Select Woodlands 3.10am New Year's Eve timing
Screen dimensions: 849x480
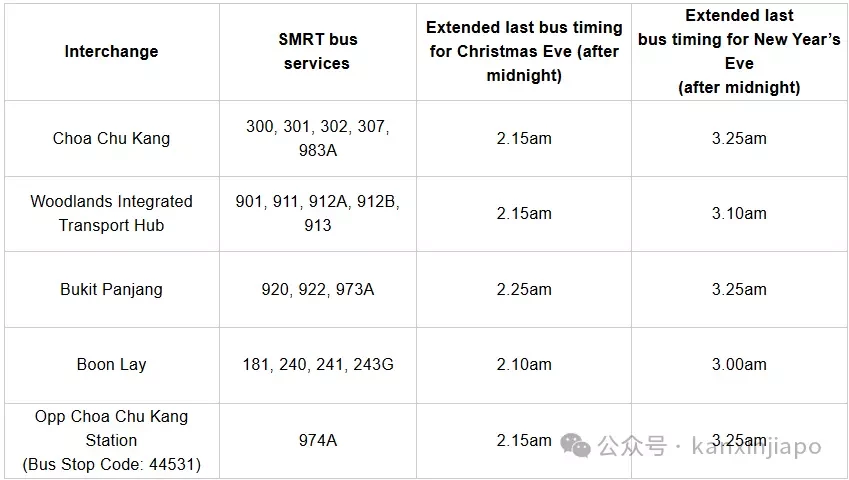pos(739,214)
